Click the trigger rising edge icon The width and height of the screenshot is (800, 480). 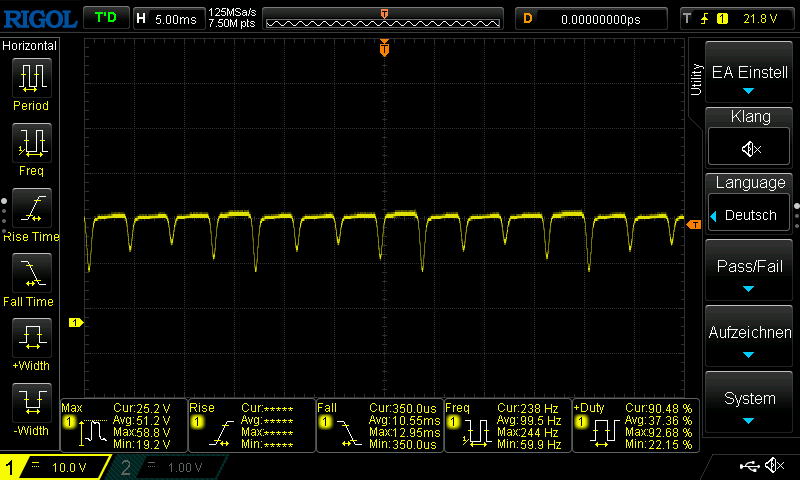705,19
